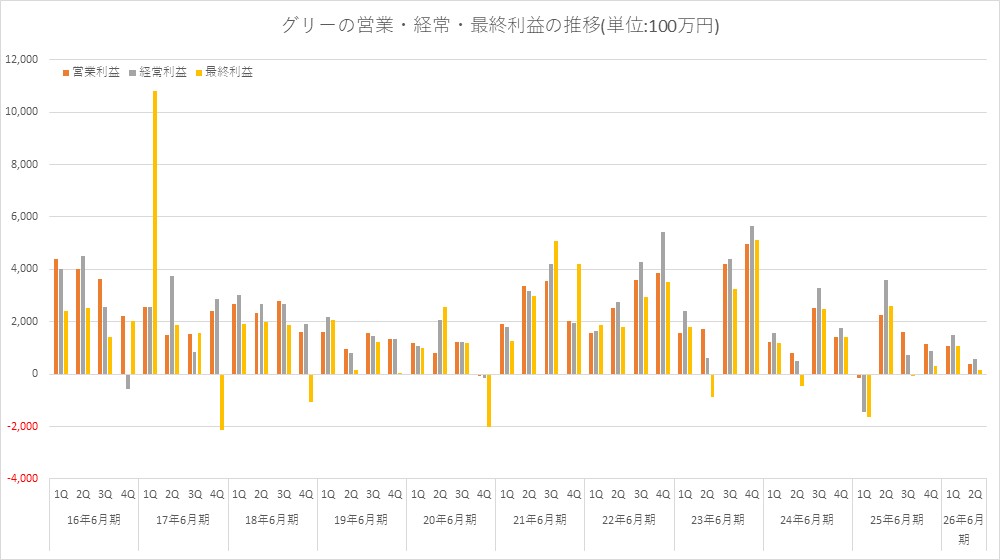
Task: Click the negative yellow bar in 17年6月期 4Q
Action: (222, 402)
